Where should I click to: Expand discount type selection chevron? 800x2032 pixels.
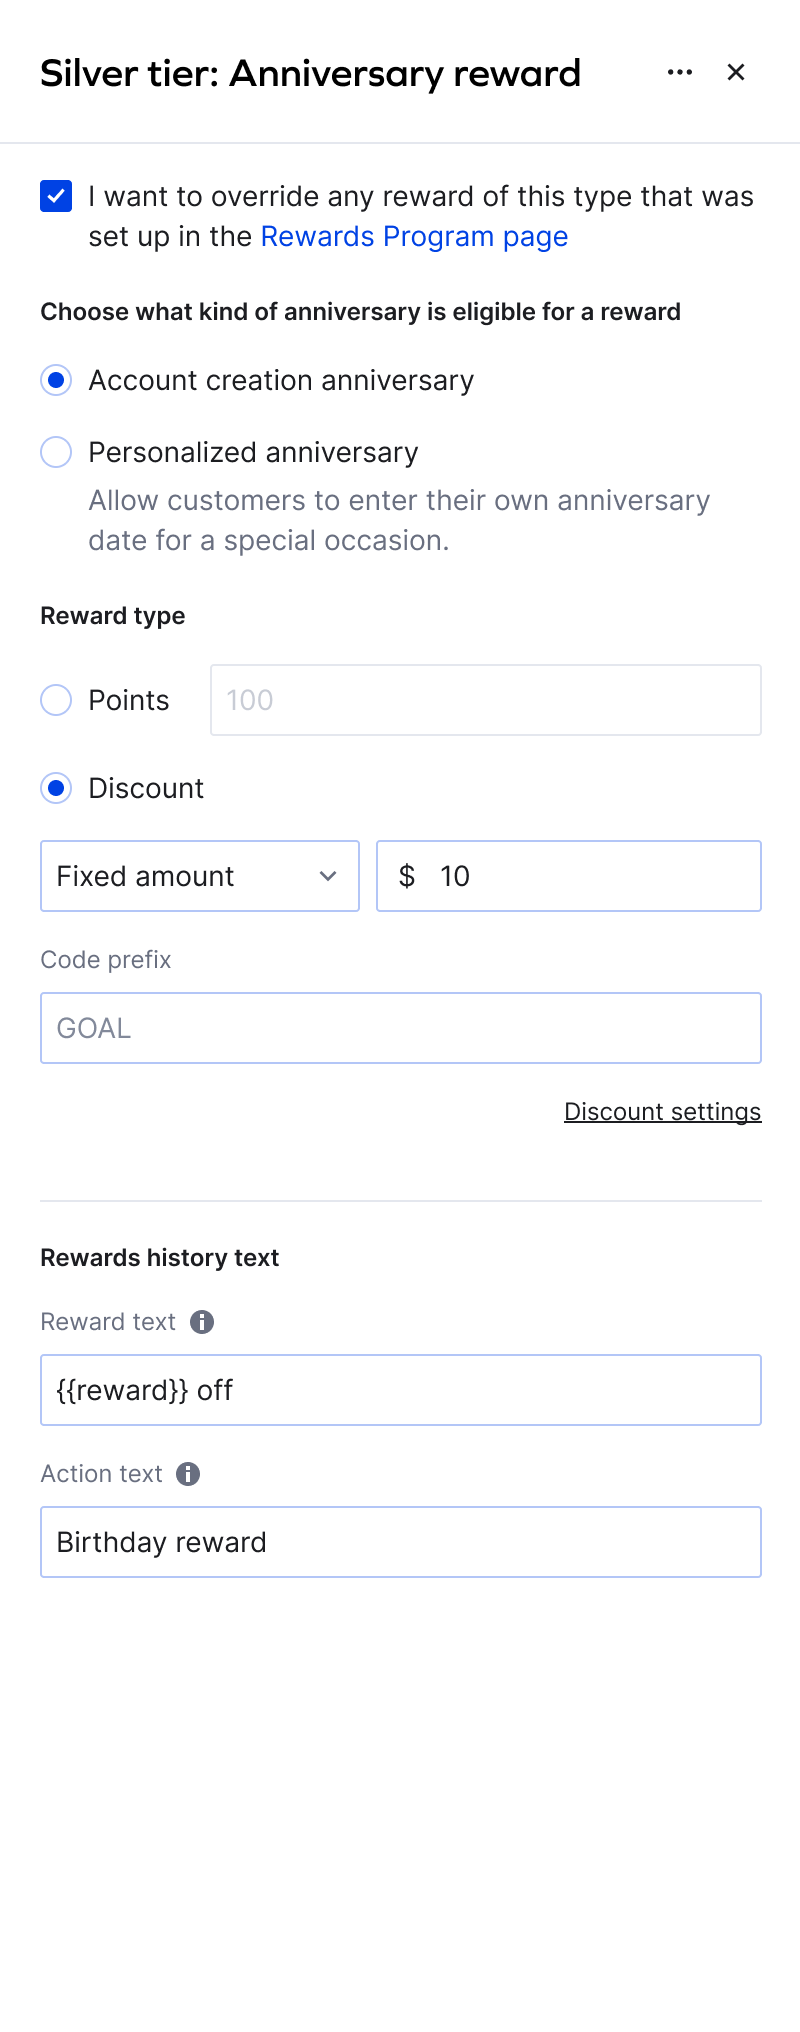pyautogui.click(x=329, y=876)
